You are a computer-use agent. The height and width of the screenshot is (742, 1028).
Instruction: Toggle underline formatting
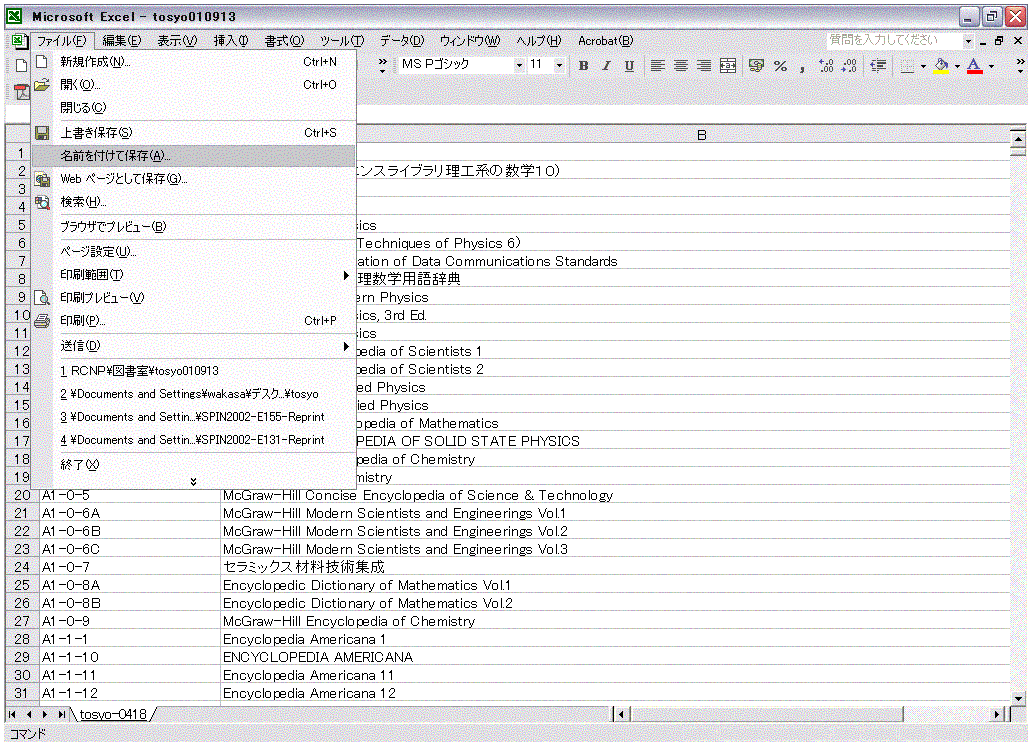pos(629,66)
